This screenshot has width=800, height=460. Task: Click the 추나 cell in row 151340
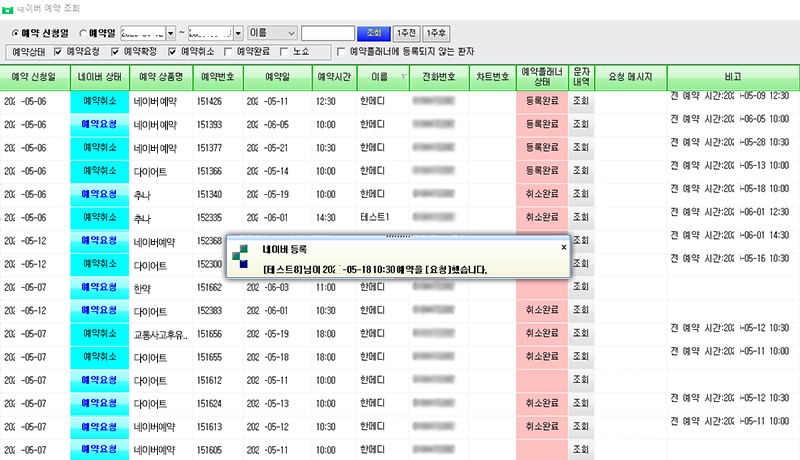(x=161, y=195)
